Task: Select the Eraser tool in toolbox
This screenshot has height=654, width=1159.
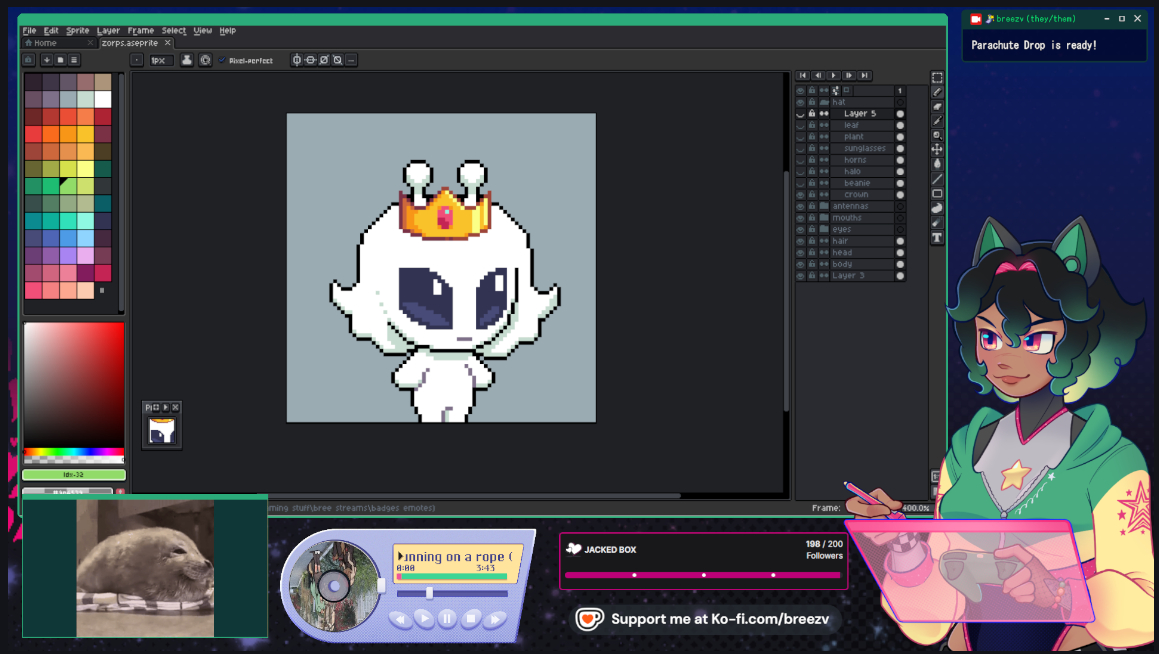Action: [937, 106]
